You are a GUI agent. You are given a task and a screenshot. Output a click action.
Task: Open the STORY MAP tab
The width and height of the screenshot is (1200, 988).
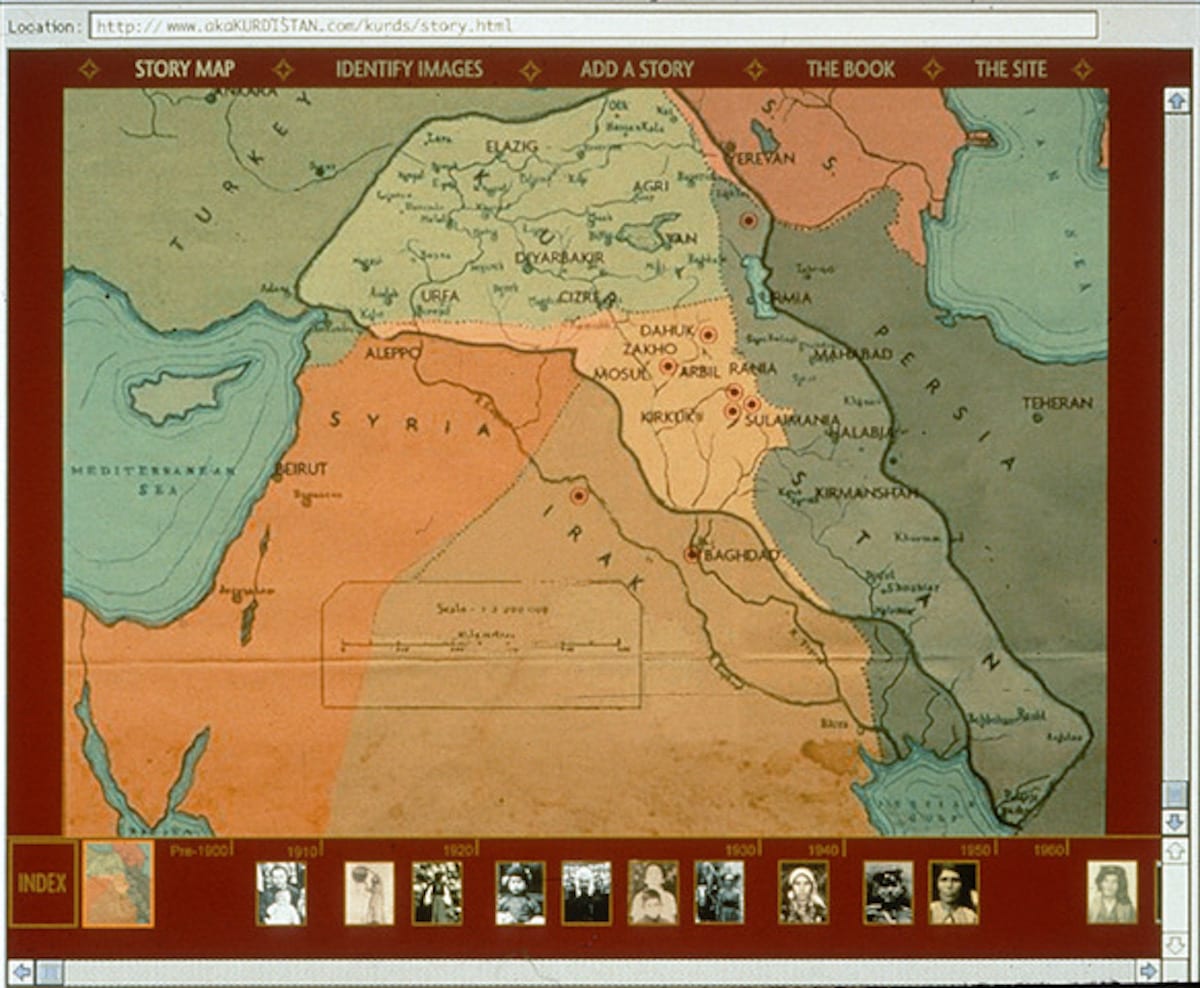(185, 69)
